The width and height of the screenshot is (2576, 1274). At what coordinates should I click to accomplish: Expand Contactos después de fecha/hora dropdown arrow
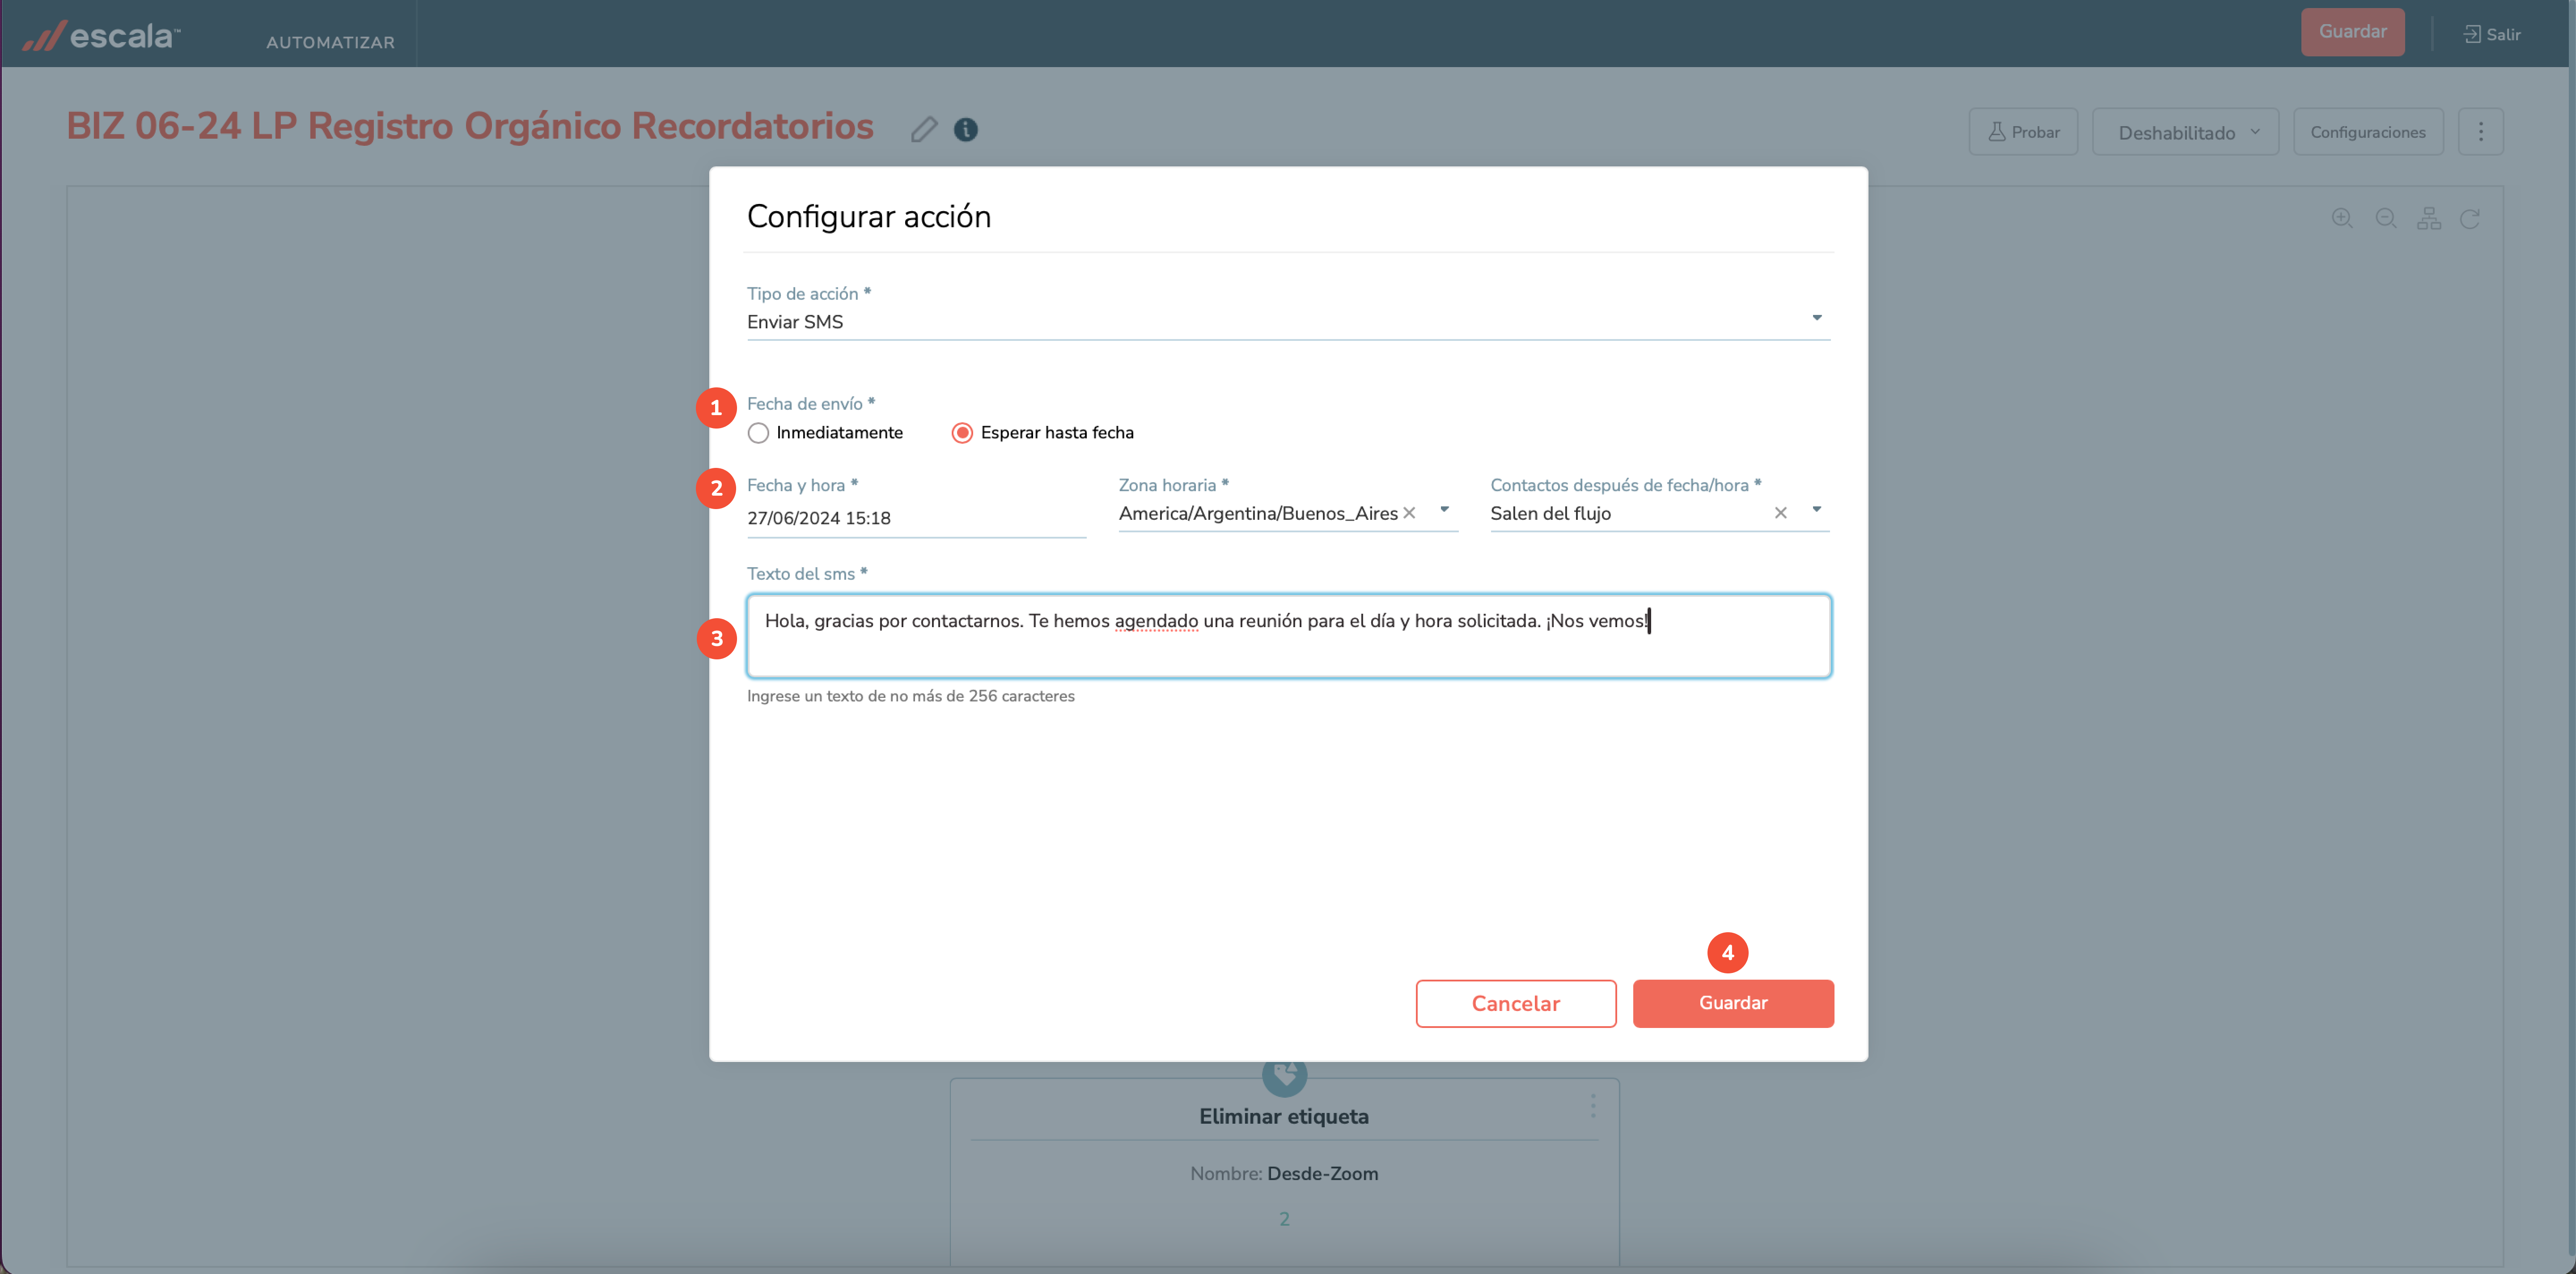coord(1816,510)
